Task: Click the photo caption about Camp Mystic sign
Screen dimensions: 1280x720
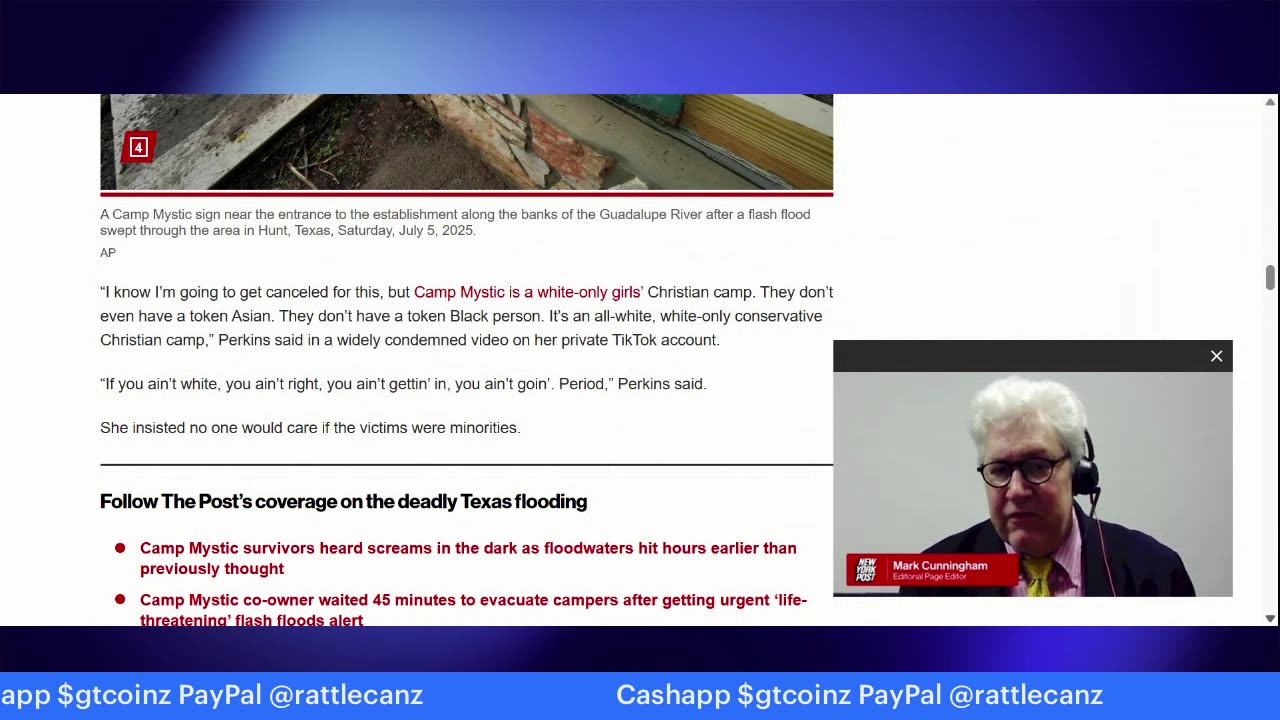Action: (455, 222)
